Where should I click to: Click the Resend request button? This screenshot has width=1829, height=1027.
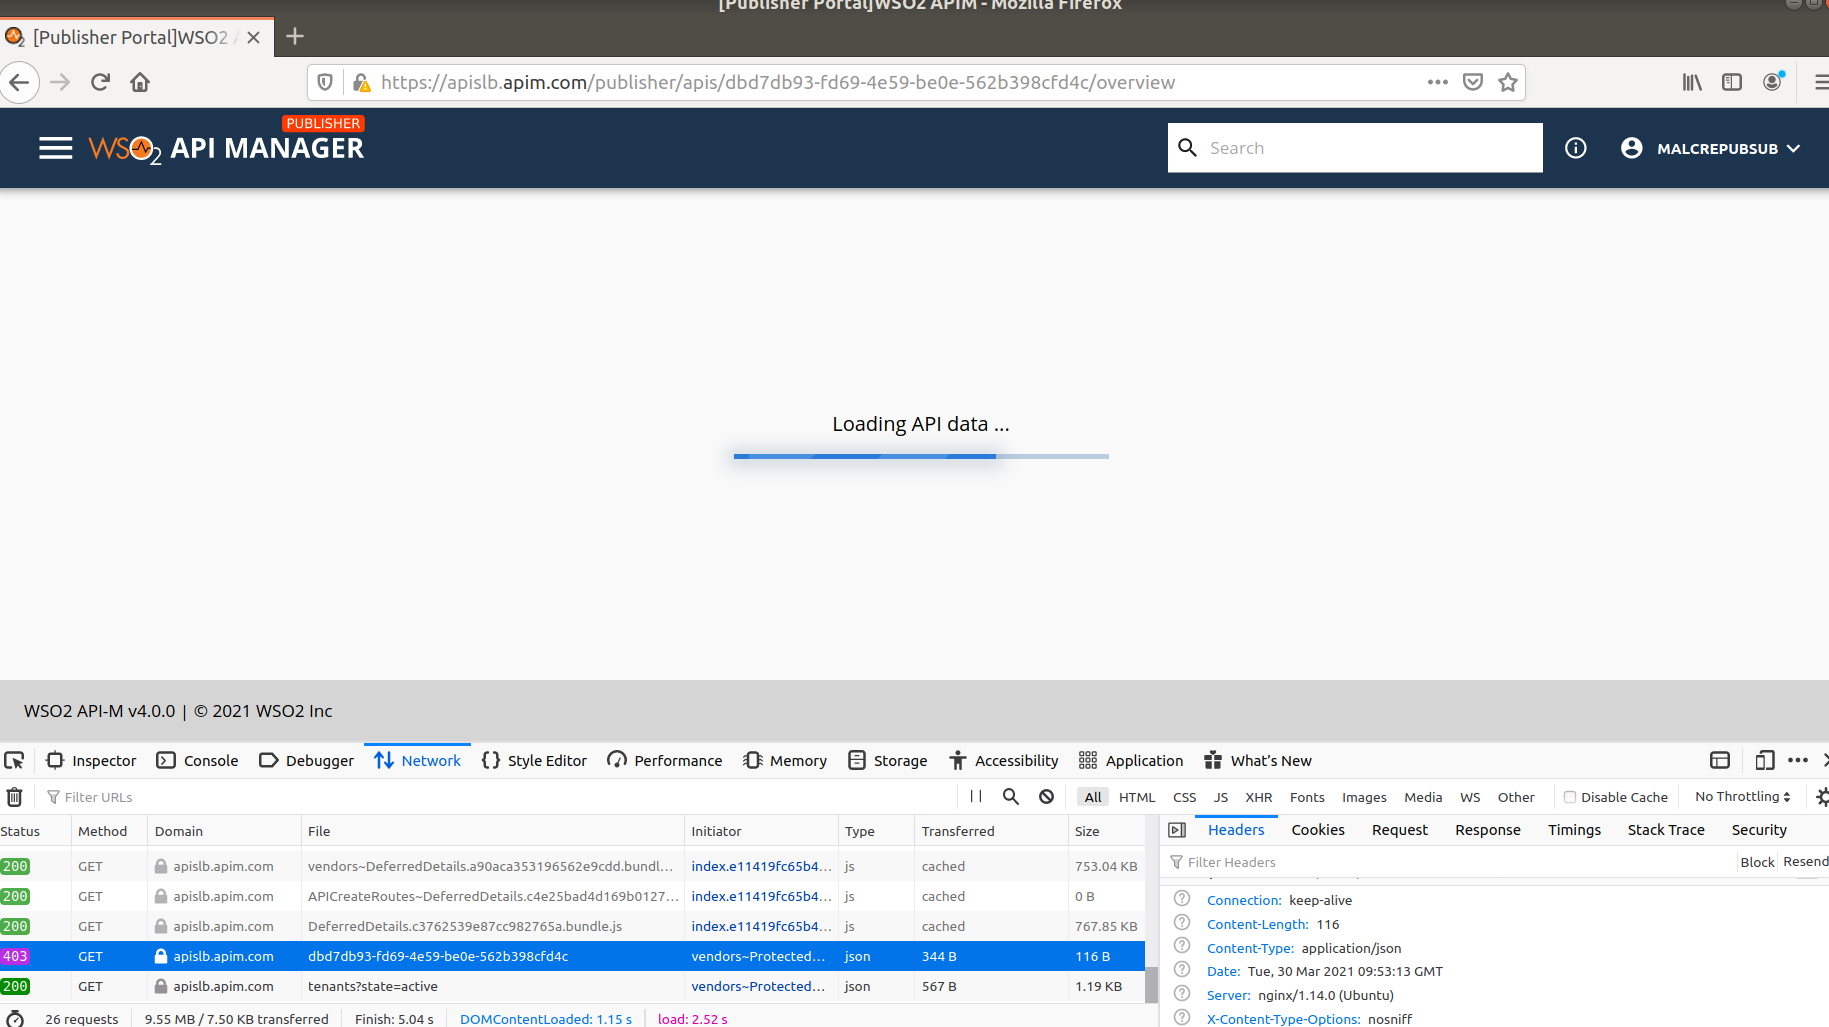(1805, 861)
